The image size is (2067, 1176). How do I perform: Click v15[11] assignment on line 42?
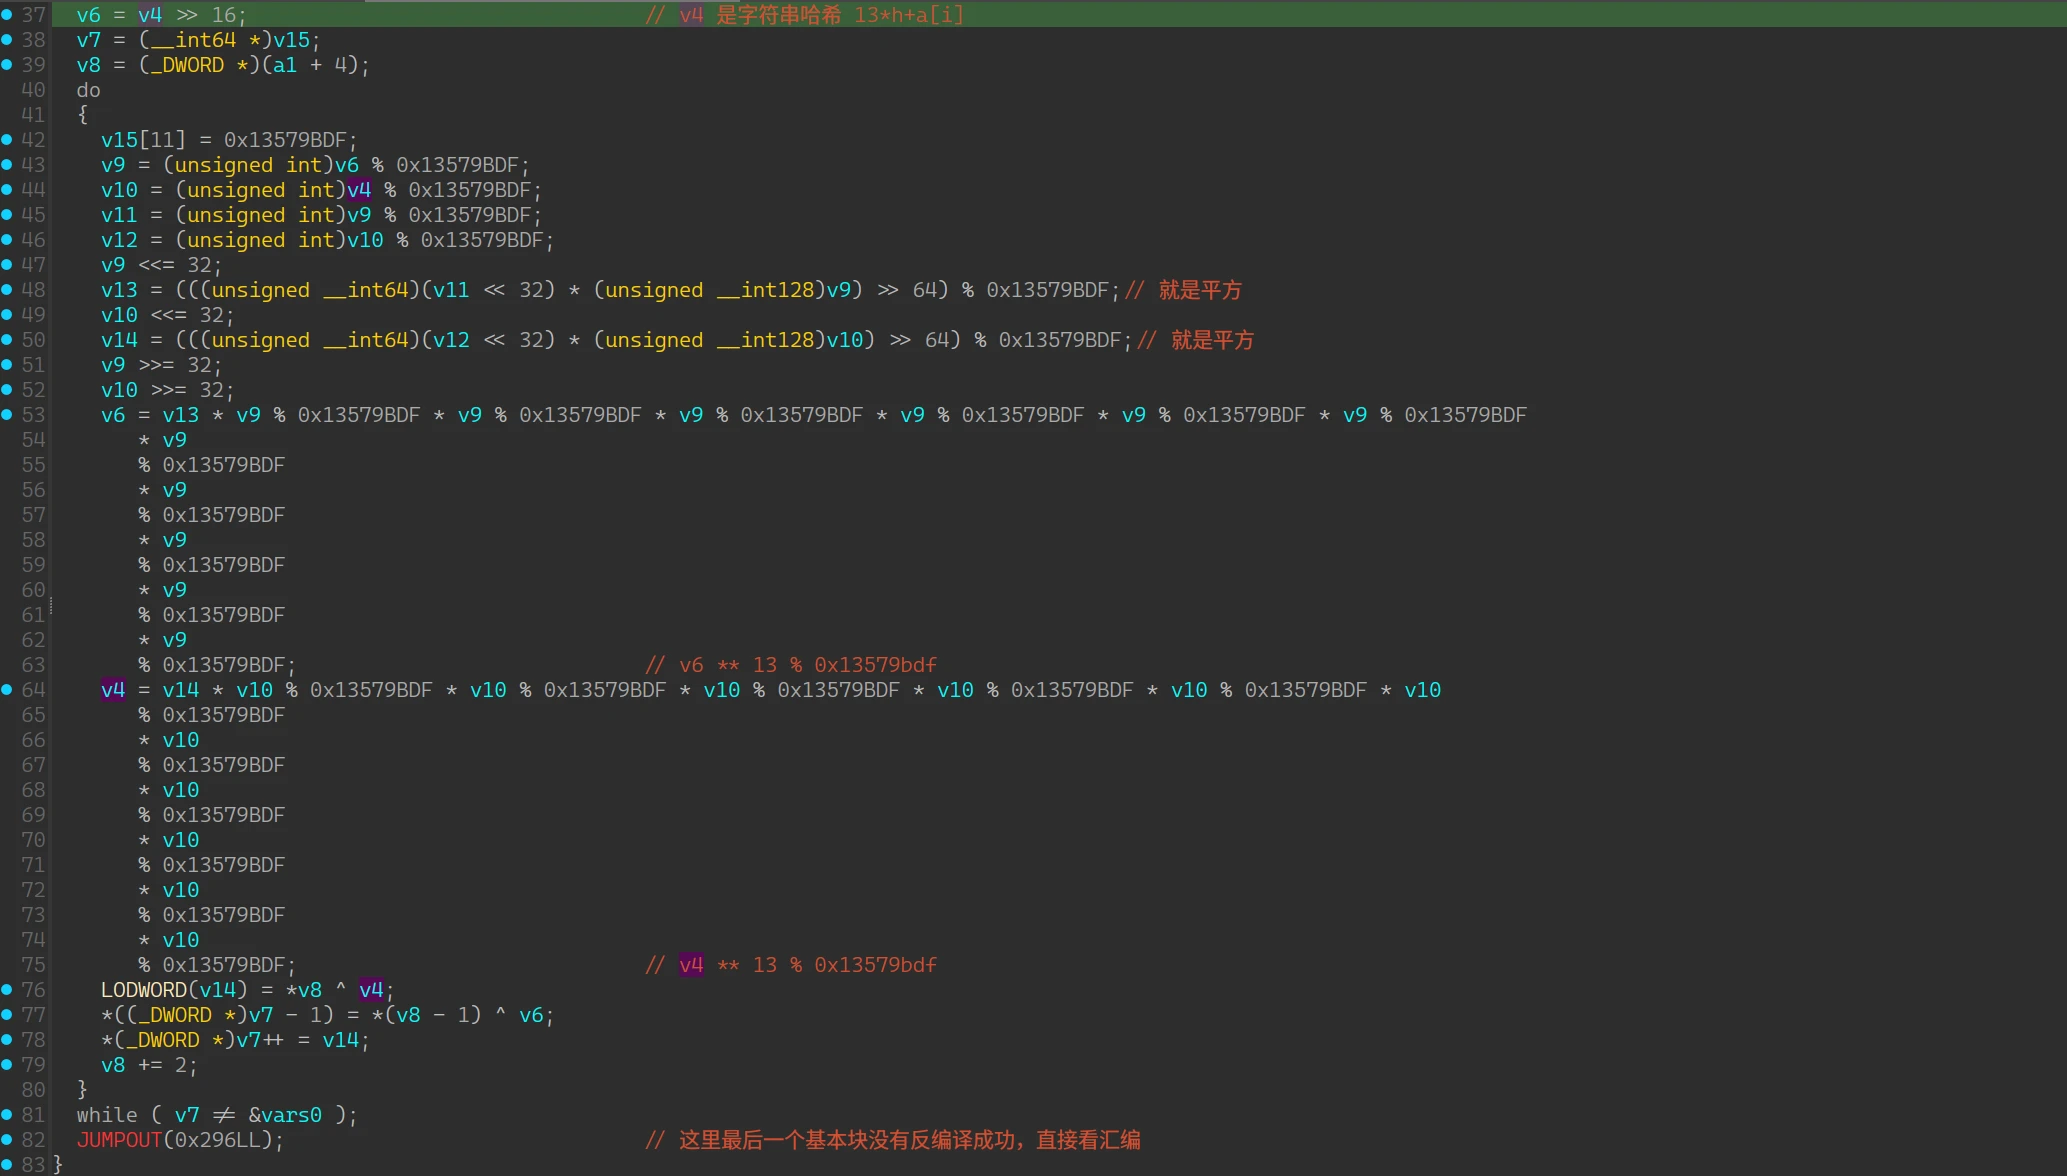pyautogui.click(x=143, y=140)
